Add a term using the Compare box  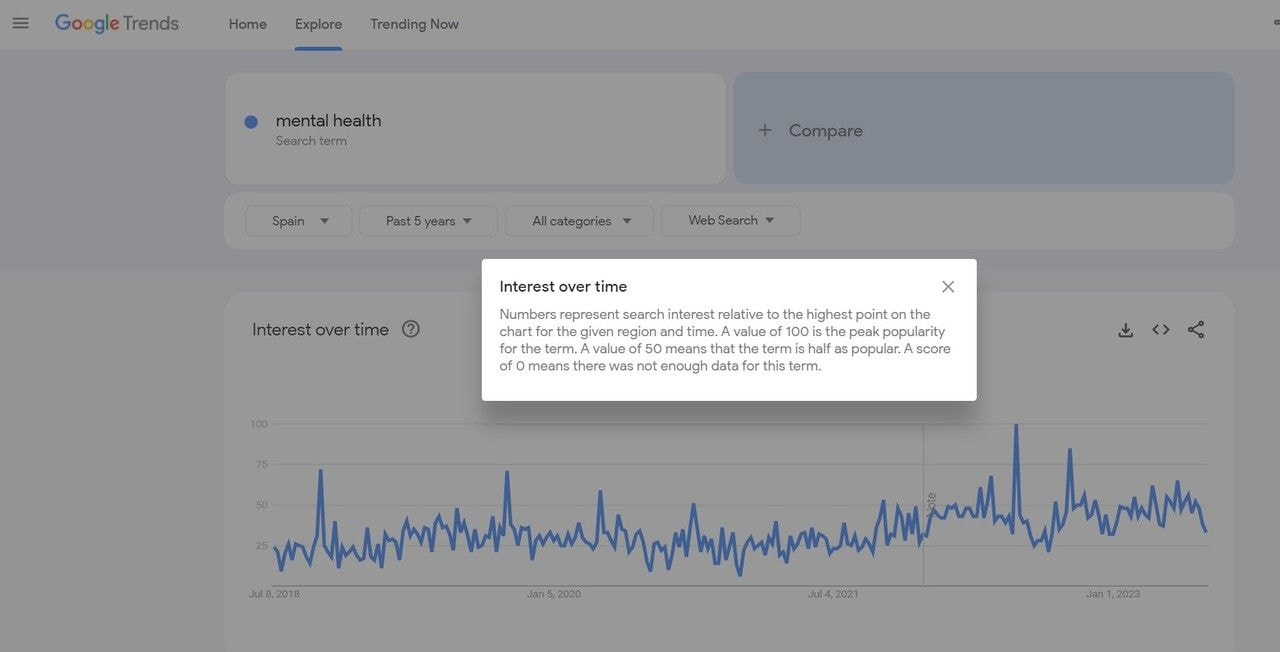[826, 130]
